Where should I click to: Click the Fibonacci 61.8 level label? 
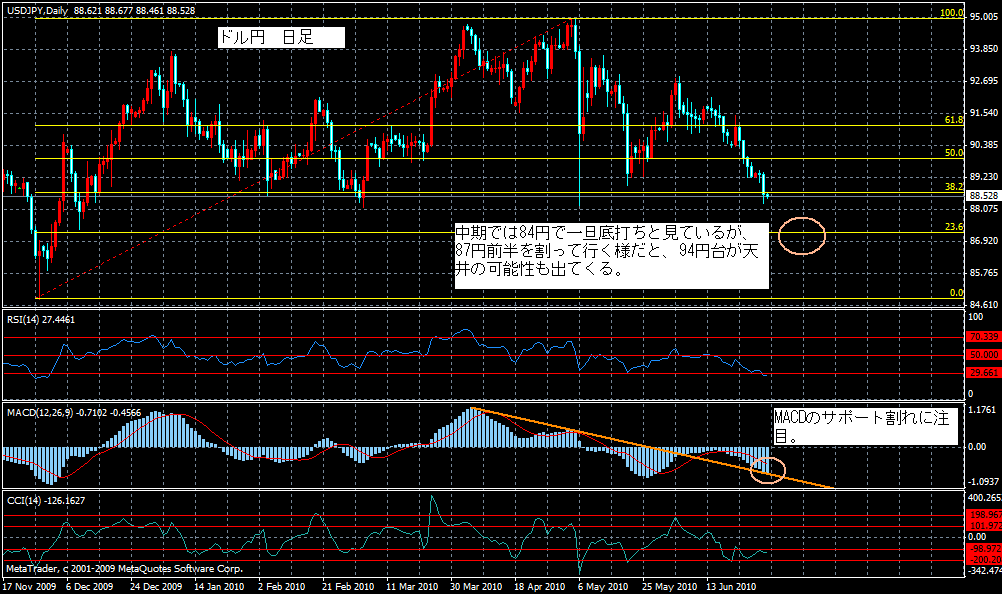tap(953, 119)
